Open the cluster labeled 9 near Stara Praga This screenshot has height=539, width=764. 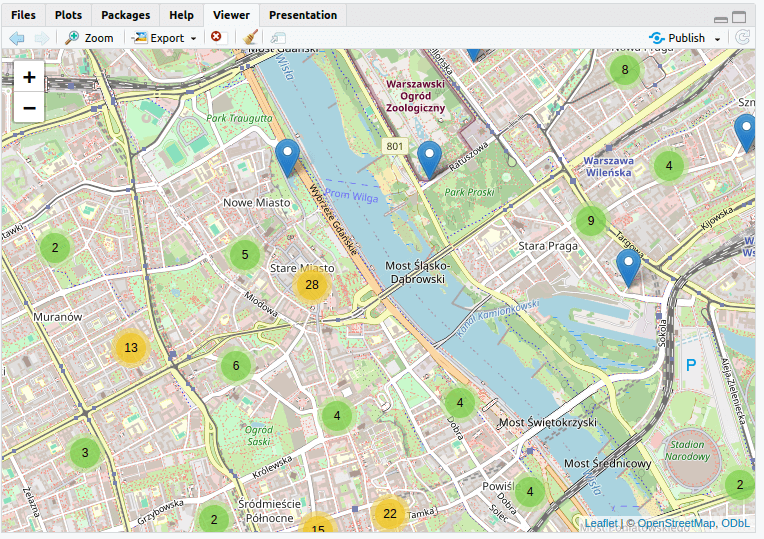pyautogui.click(x=591, y=221)
